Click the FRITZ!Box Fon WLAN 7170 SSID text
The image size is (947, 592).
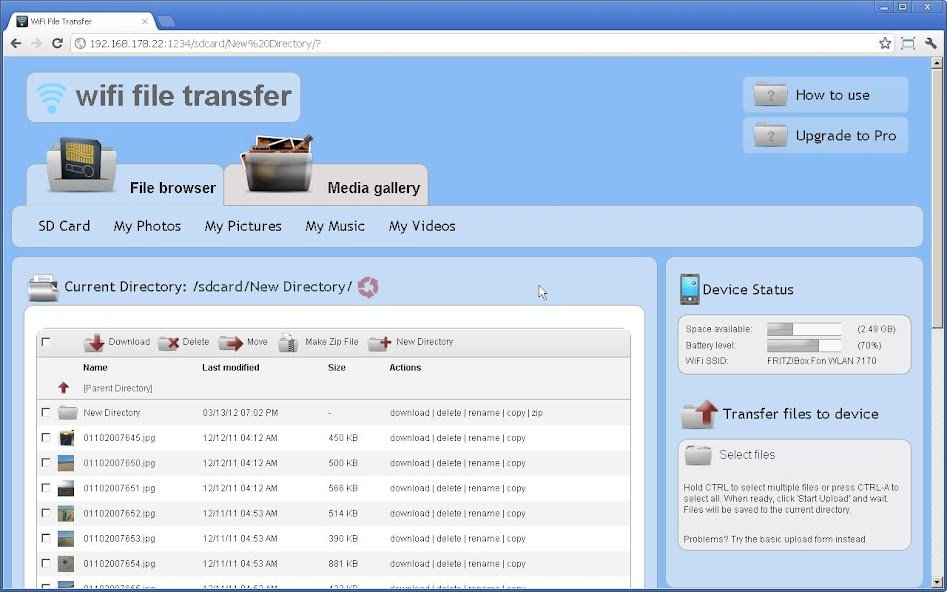(821, 361)
